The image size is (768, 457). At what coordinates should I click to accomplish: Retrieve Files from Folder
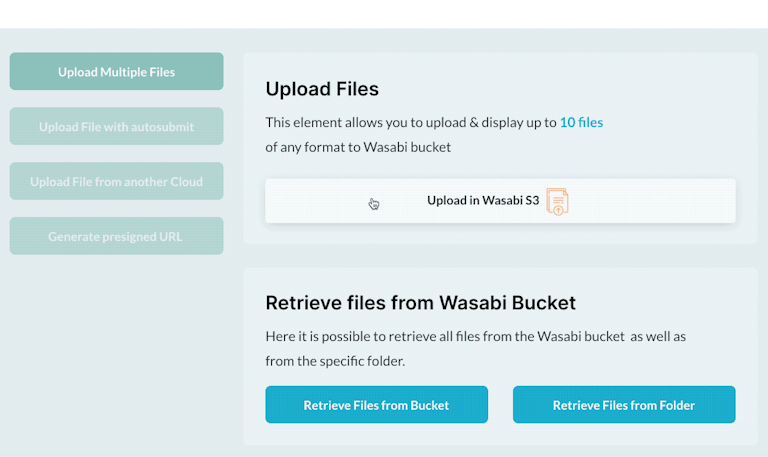pyautogui.click(x=624, y=405)
